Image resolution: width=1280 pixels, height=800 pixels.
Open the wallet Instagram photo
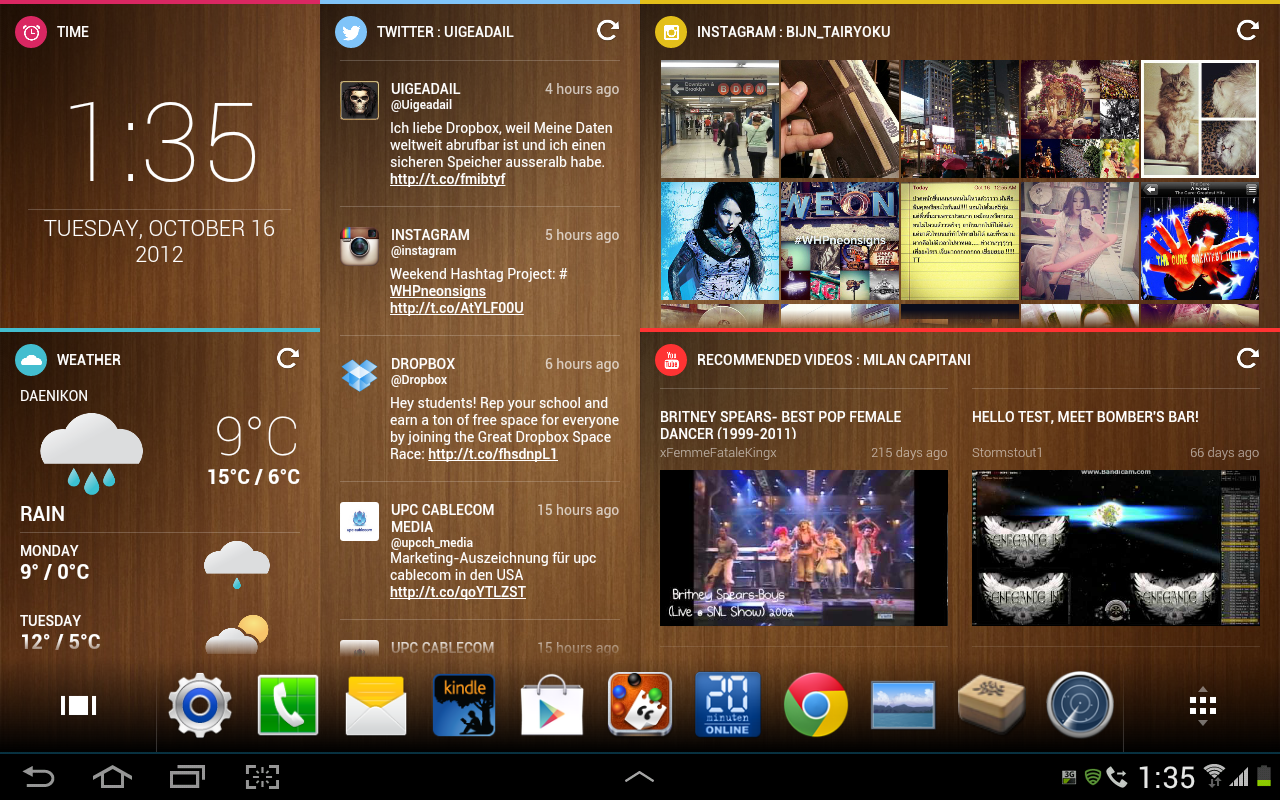click(840, 120)
